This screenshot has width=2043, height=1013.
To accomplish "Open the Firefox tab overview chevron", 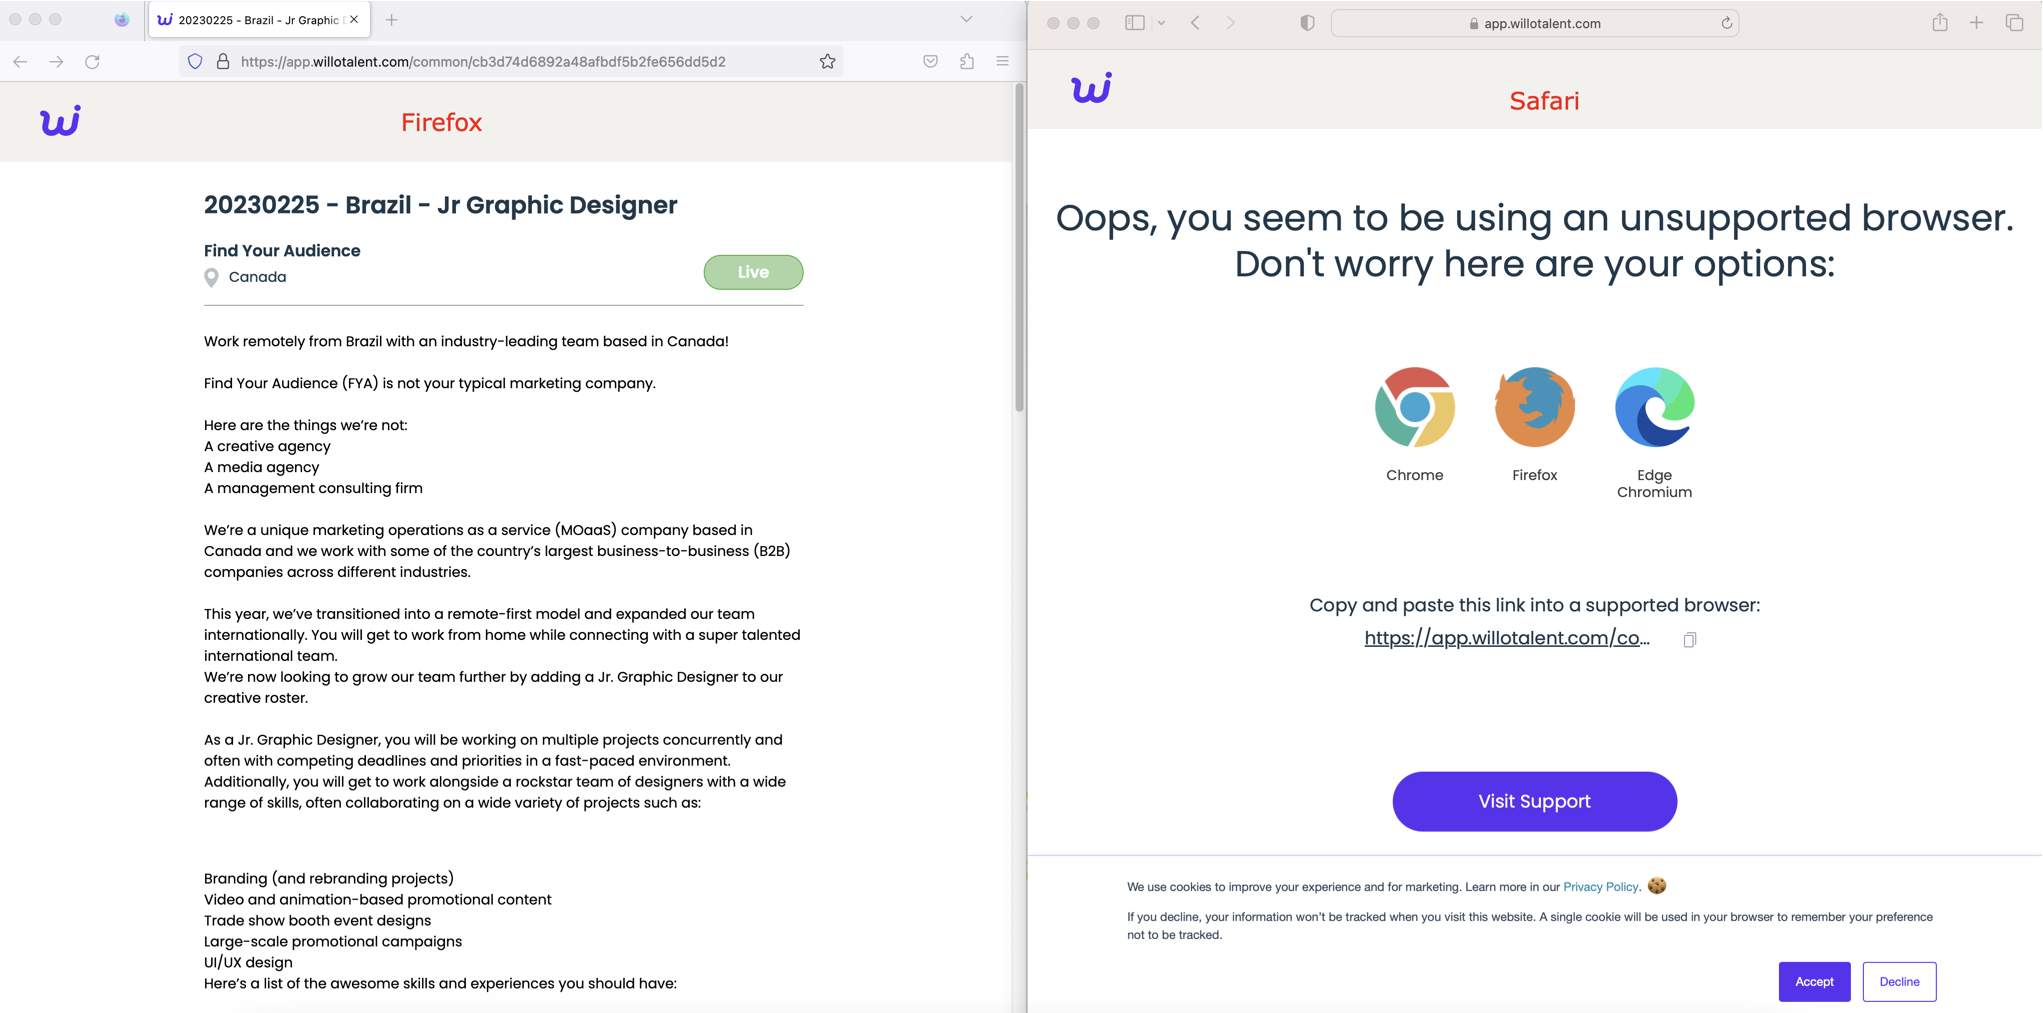I will click(965, 19).
